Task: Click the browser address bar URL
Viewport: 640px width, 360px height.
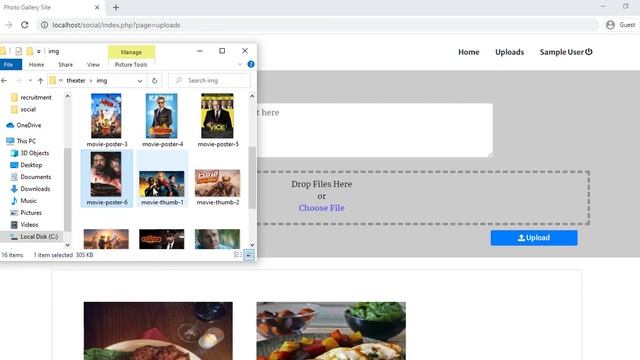Action: tap(116, 25)
